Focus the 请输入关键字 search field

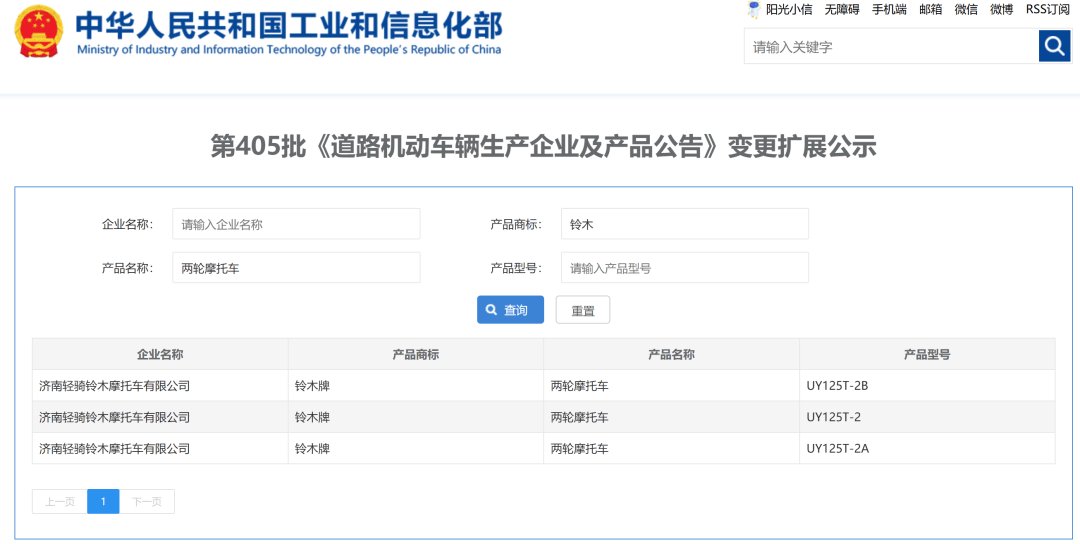click(x=891, y=47)
